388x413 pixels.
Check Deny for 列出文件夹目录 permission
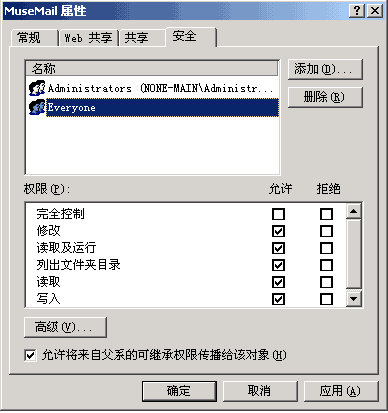point(326,265)
